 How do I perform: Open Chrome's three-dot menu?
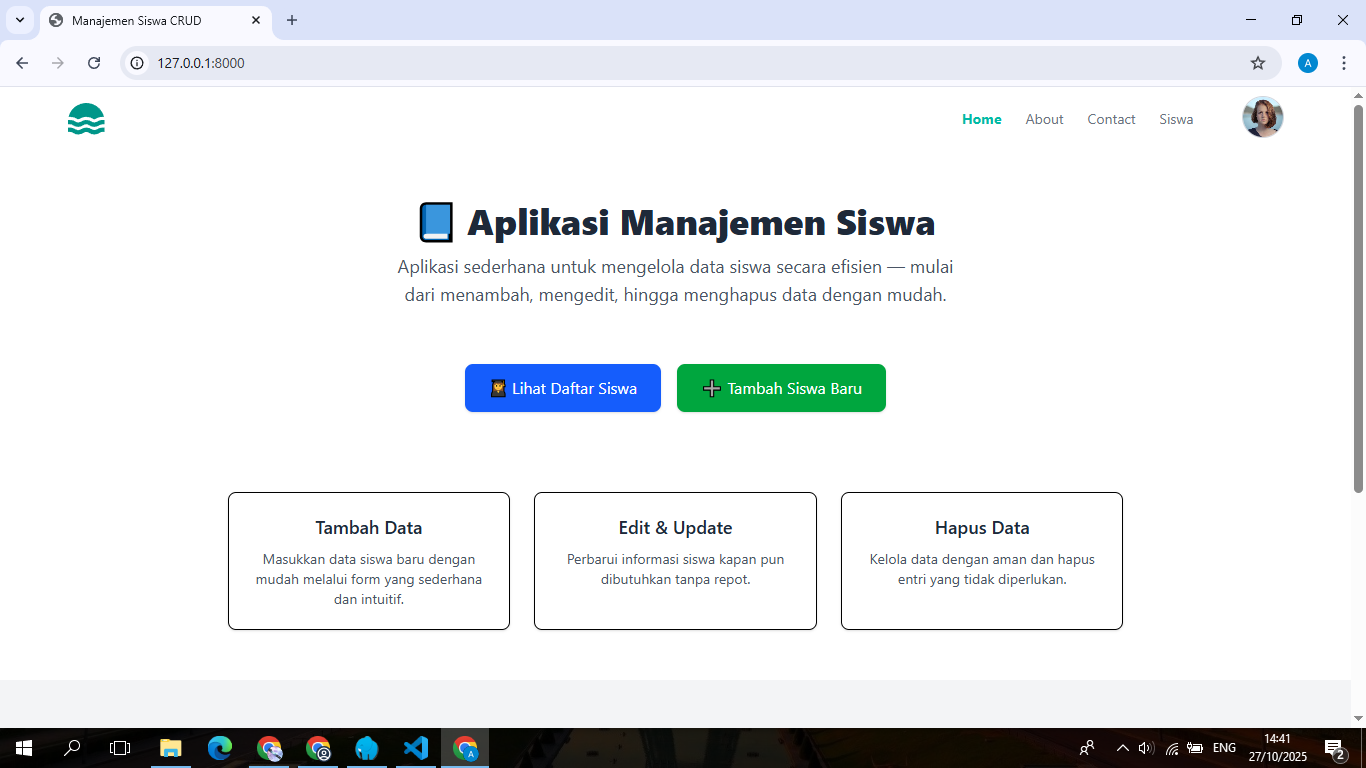1344,63
